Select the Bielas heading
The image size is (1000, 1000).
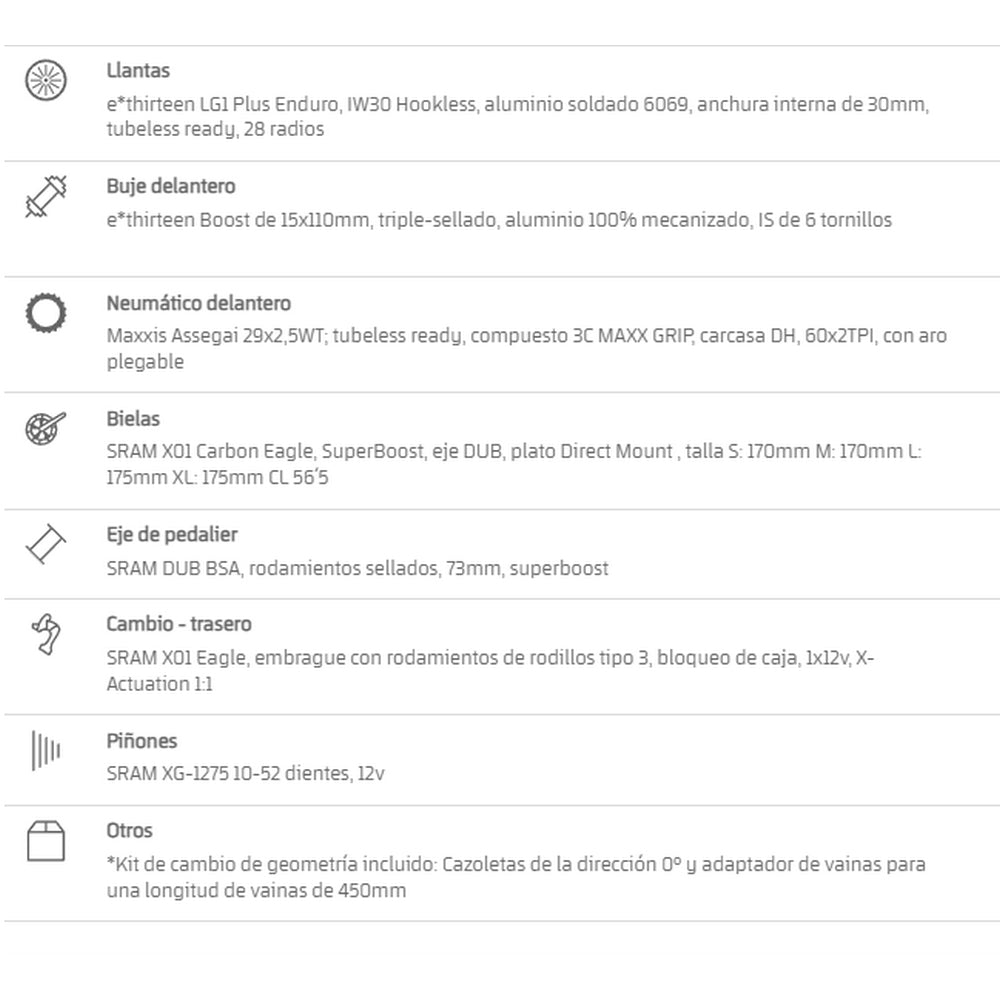point(133,419)
